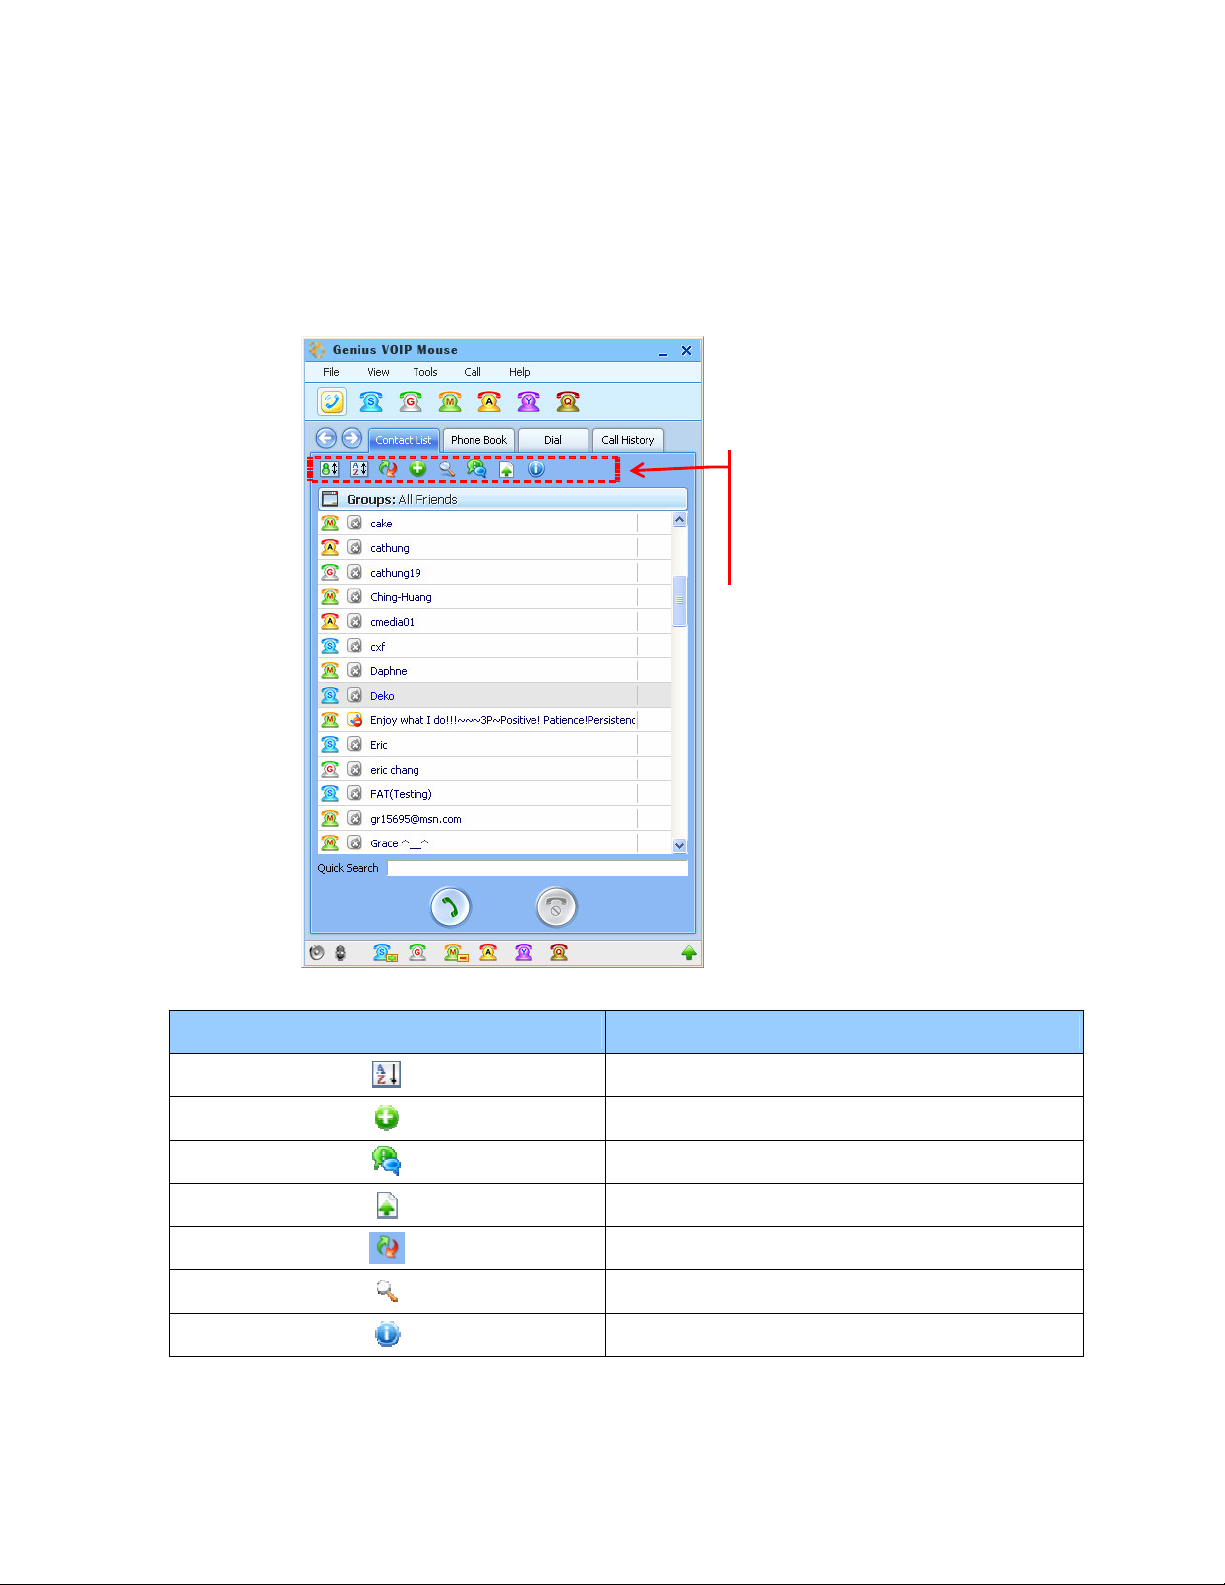Screen dimensions: 1225x1585
Task: Switch to the Dial tab
Action: coord(553,440)
